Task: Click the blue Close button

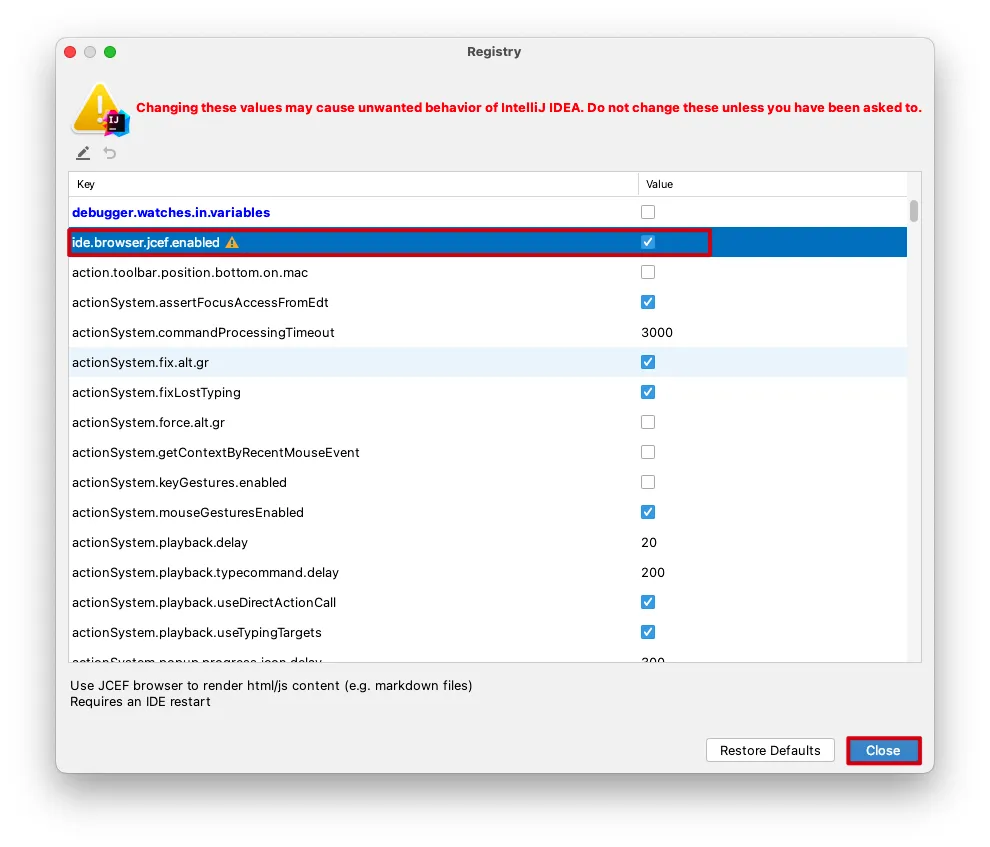Action: [x=883, y=750]
